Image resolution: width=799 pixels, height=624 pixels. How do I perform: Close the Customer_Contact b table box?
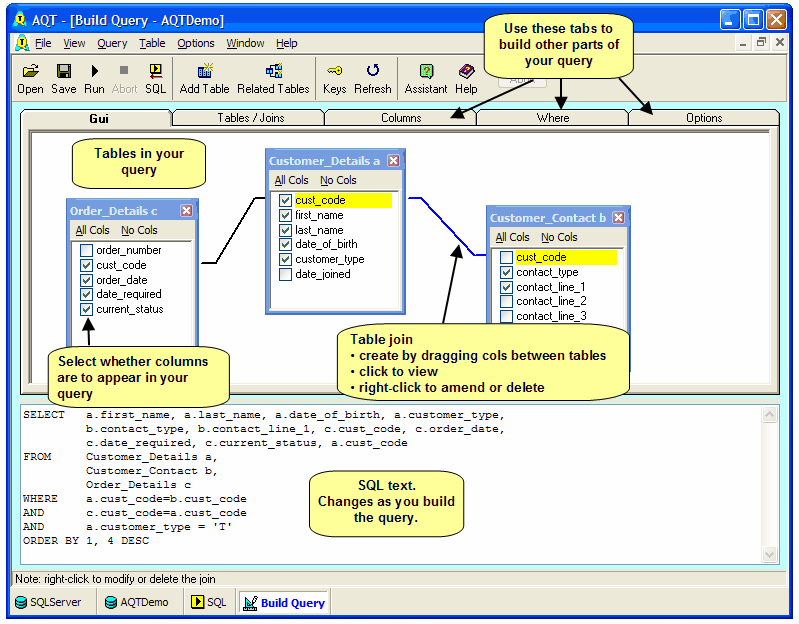[619, 218]
